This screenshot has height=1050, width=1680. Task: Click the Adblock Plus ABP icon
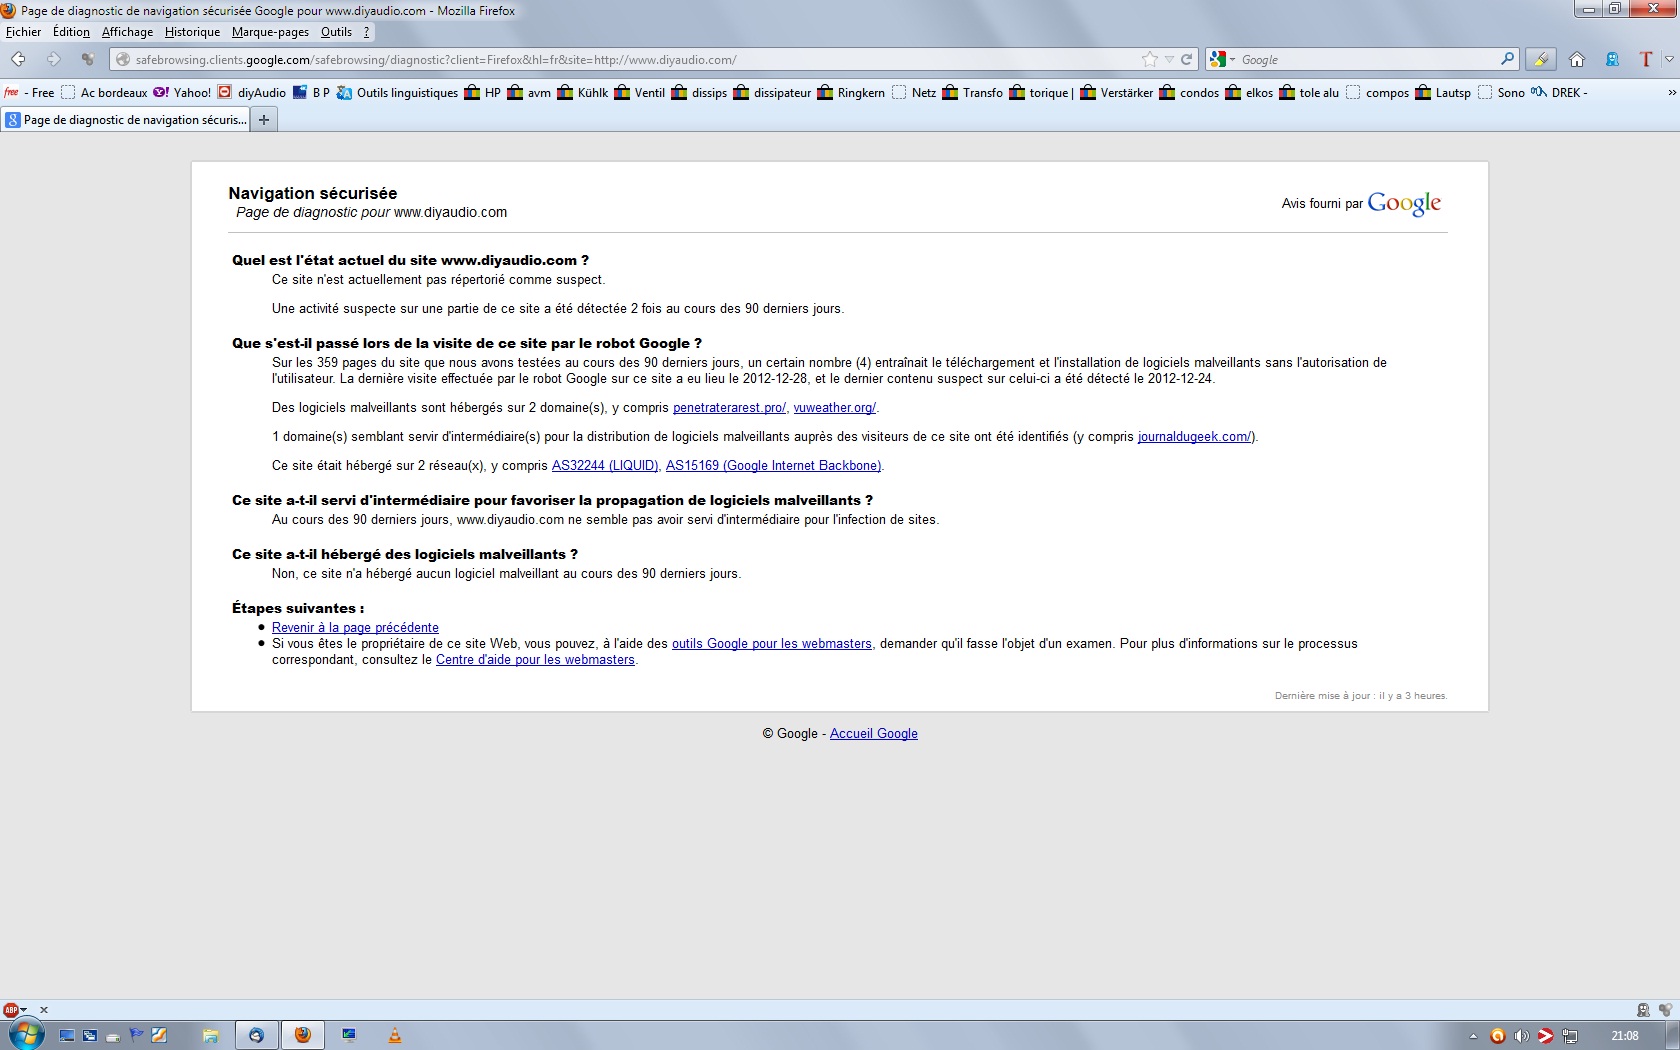coord(11,1010)
